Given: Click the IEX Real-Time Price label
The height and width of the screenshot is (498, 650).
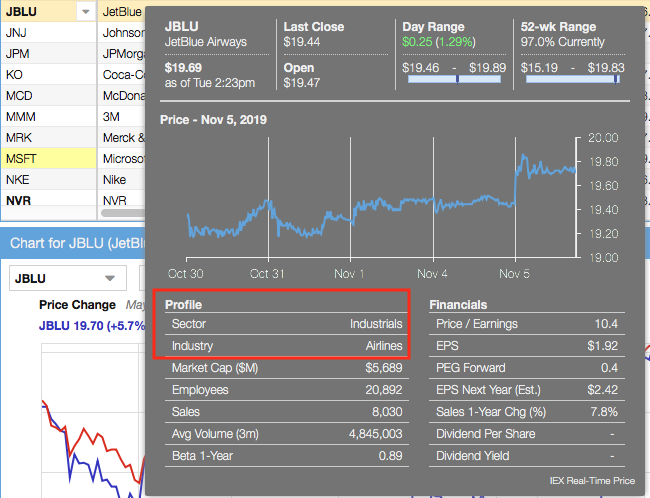Looking at the screenshot, I should point(592,481).
